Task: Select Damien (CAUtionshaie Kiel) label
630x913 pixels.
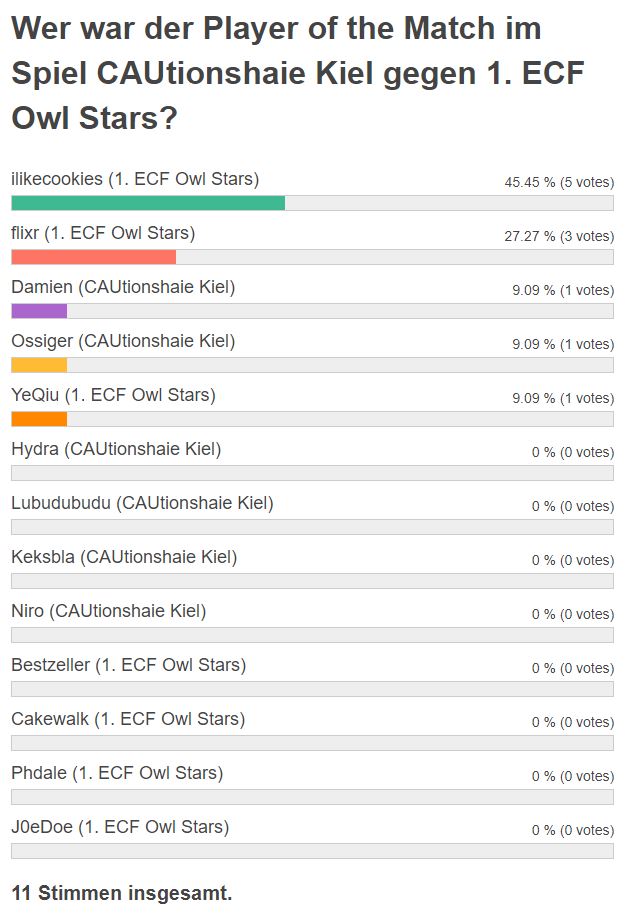Action: coord(123,287)
